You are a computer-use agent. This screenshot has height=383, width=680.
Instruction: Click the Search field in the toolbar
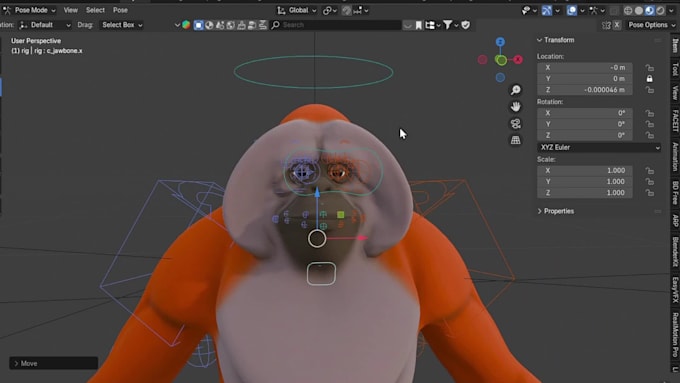pos(336,25)
